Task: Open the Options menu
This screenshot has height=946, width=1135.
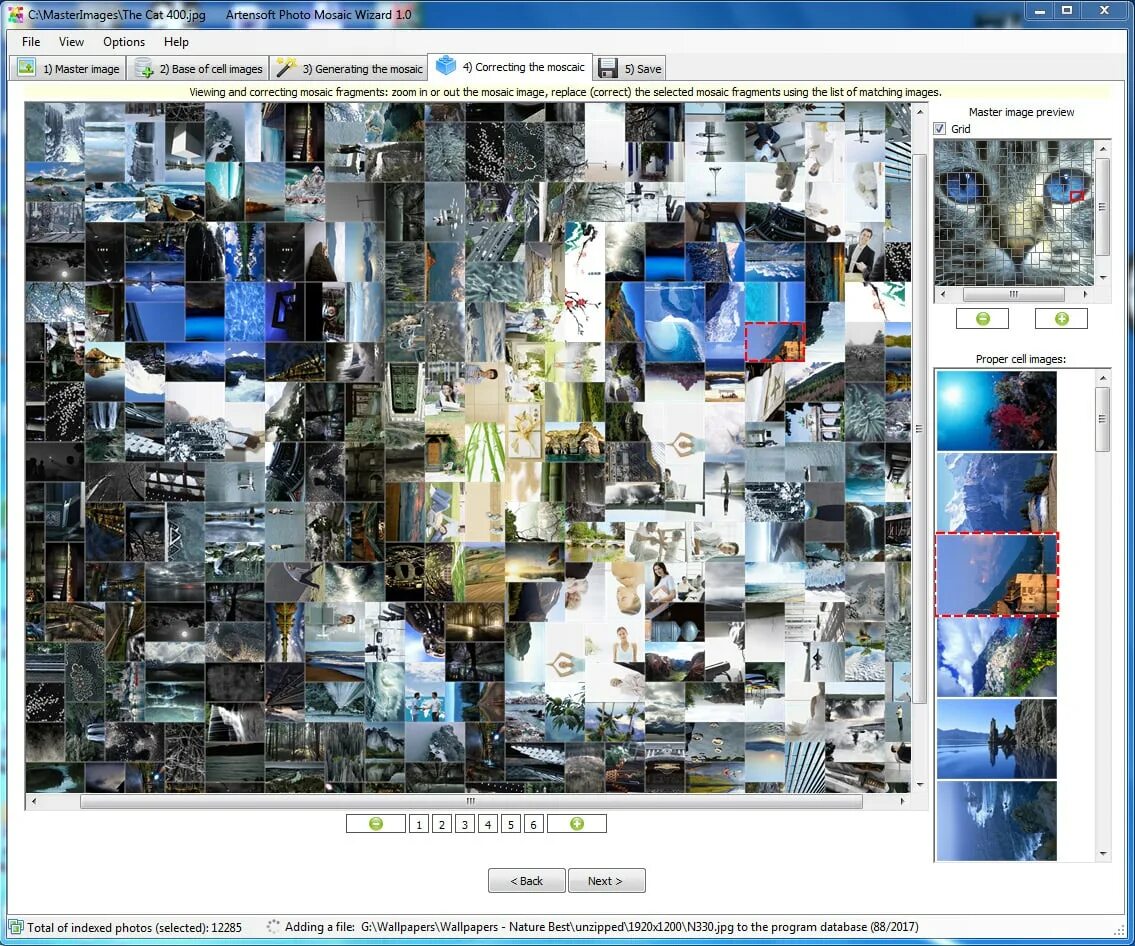Action: click(x=124, y=42)
